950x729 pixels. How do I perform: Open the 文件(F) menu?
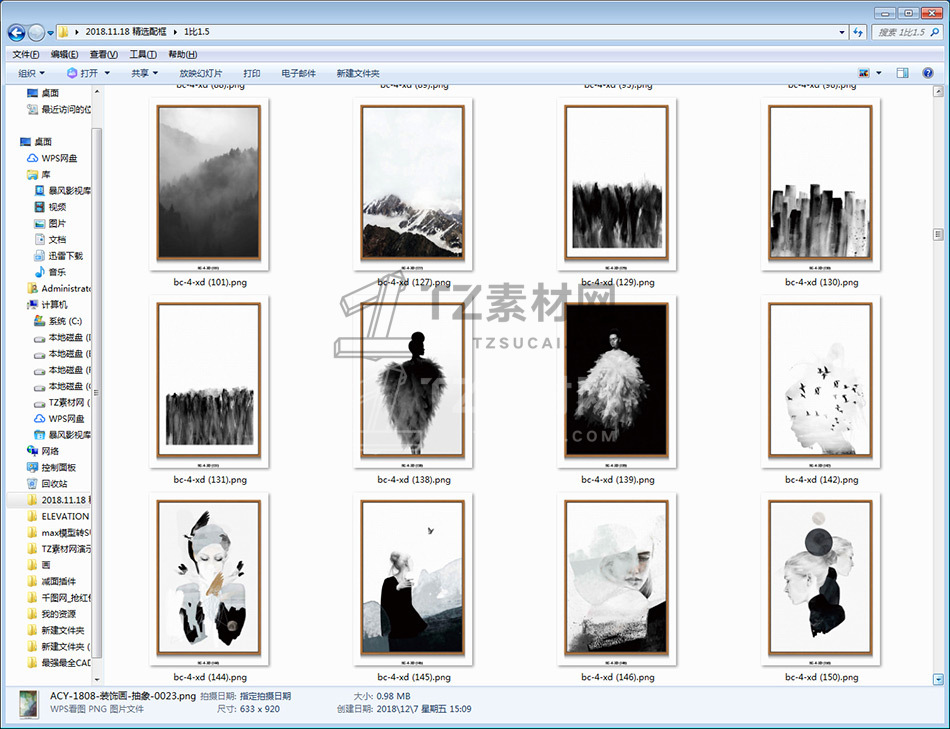[26, 54]
